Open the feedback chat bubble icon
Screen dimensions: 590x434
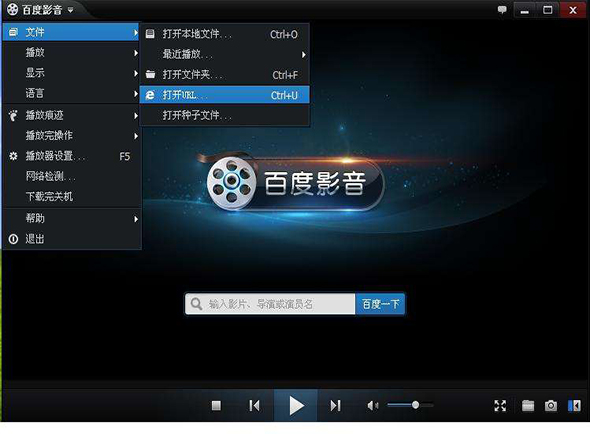tap(502, 9)
